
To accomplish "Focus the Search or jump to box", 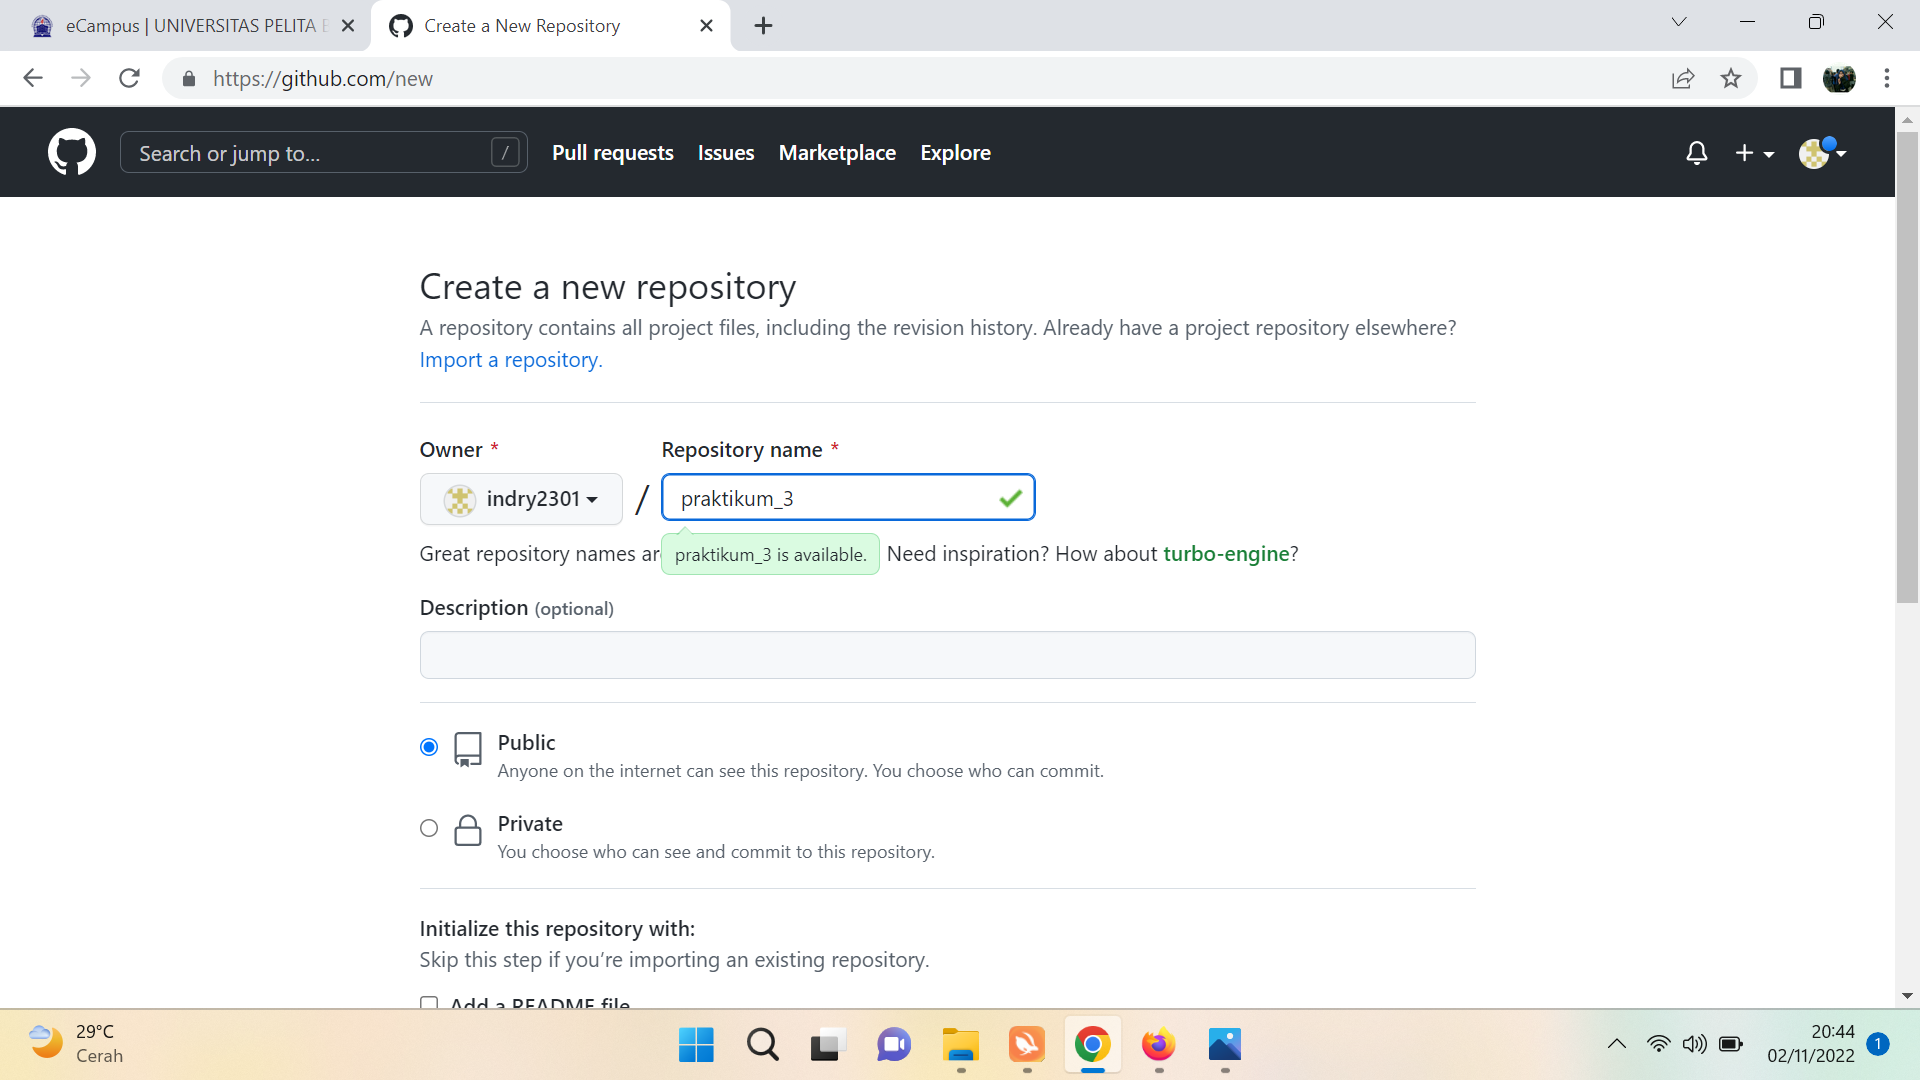I will click(323, 153).
